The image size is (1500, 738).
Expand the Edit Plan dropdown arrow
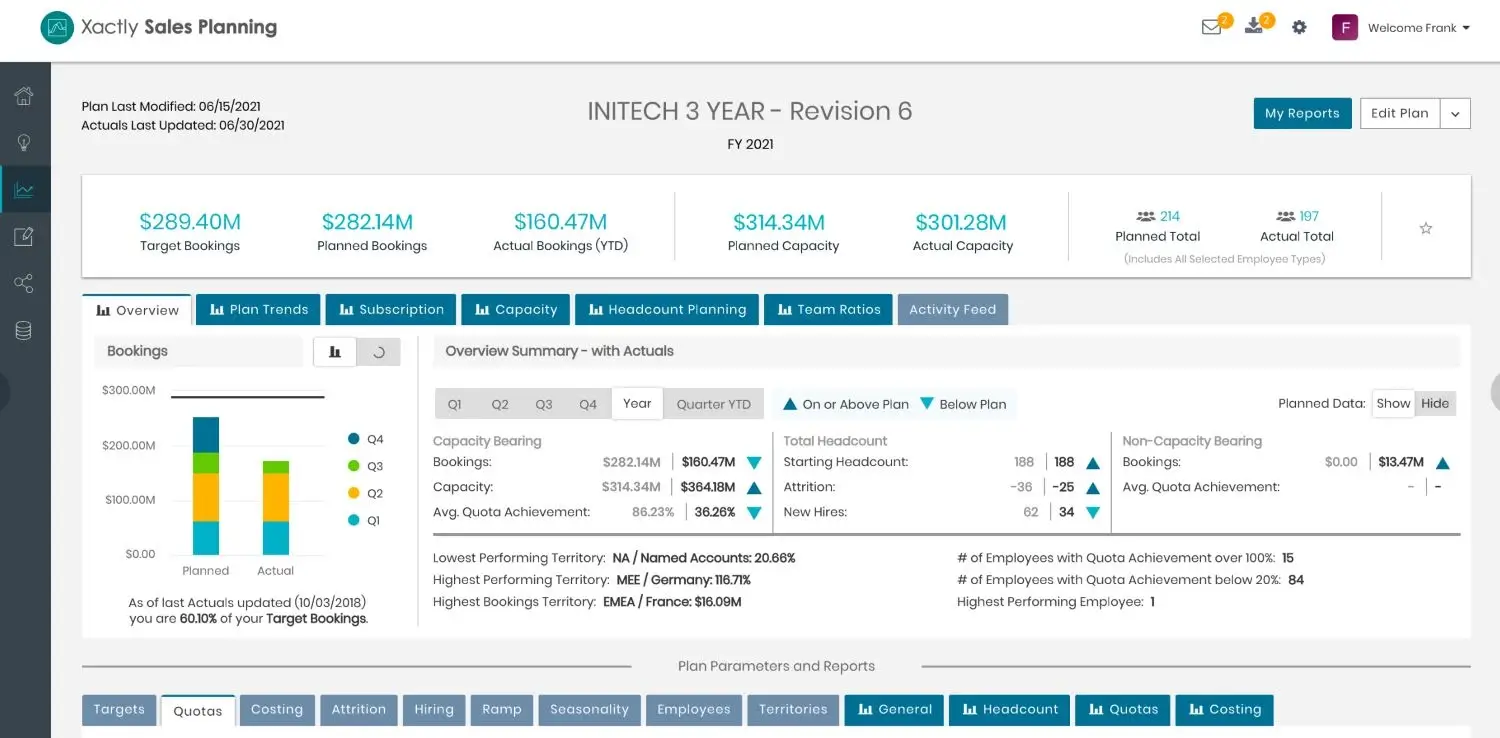[x=1455, y=114]
